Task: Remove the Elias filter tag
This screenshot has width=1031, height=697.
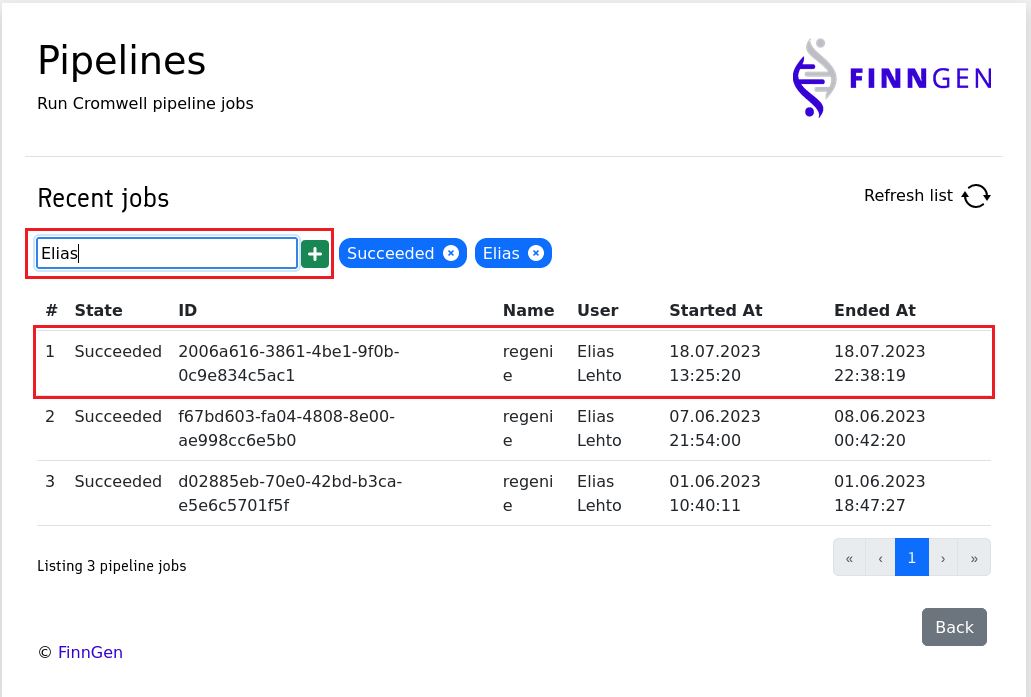Action: pyautogui.click(x=536, y=254)
